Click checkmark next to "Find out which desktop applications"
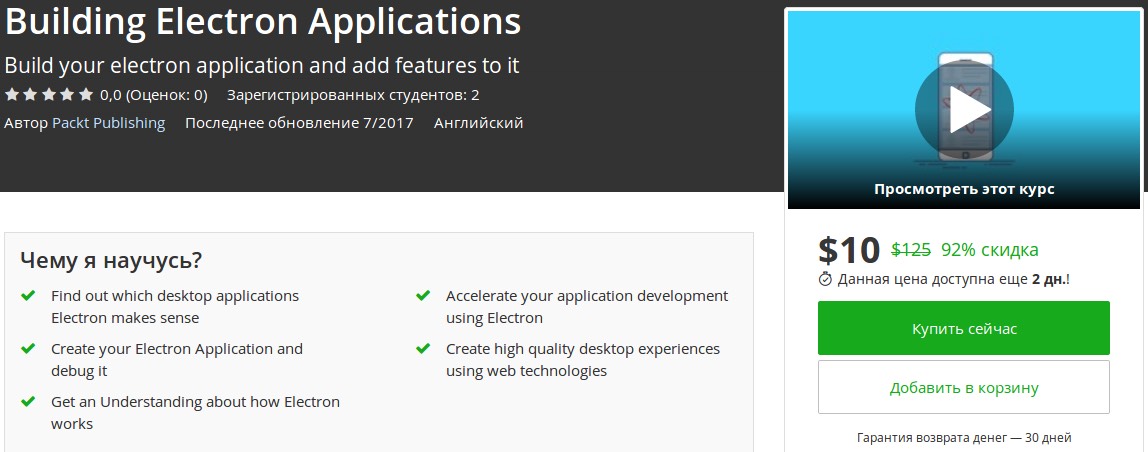This screenshot has height=452, width=1148. coord(27,296)
